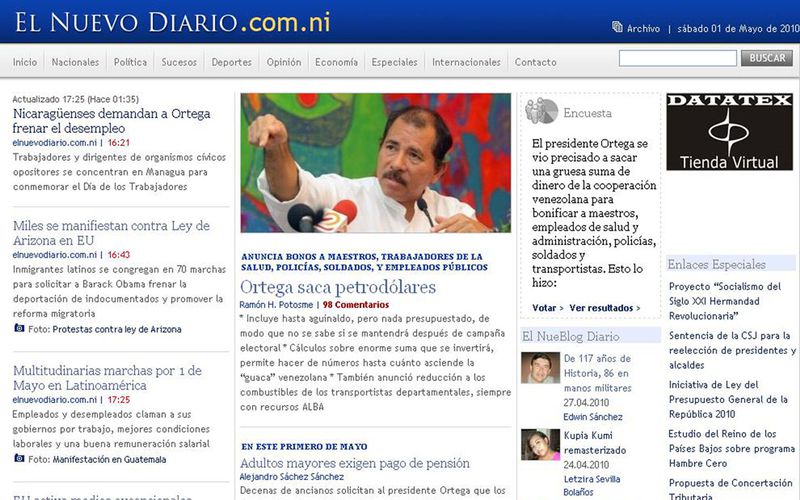
Task: Go to the Inicio menu item
Action: 25,62
